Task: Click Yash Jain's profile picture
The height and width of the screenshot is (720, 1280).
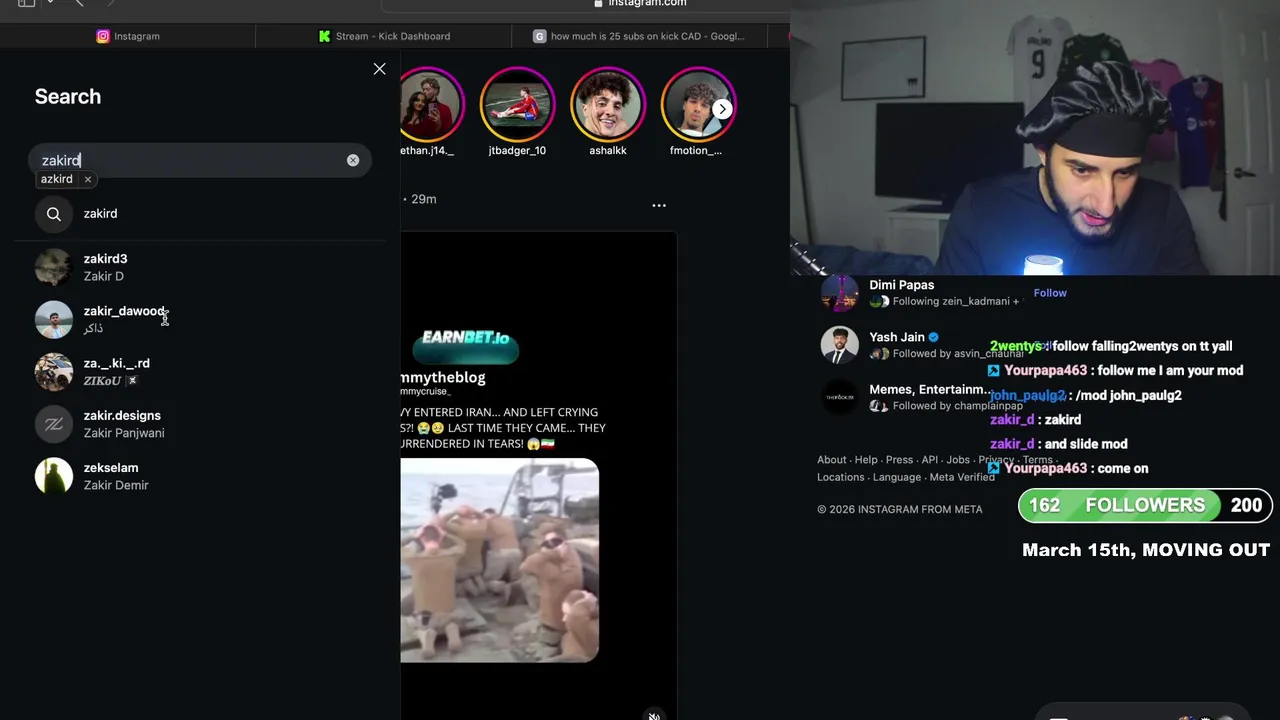Action: (840, 345)
